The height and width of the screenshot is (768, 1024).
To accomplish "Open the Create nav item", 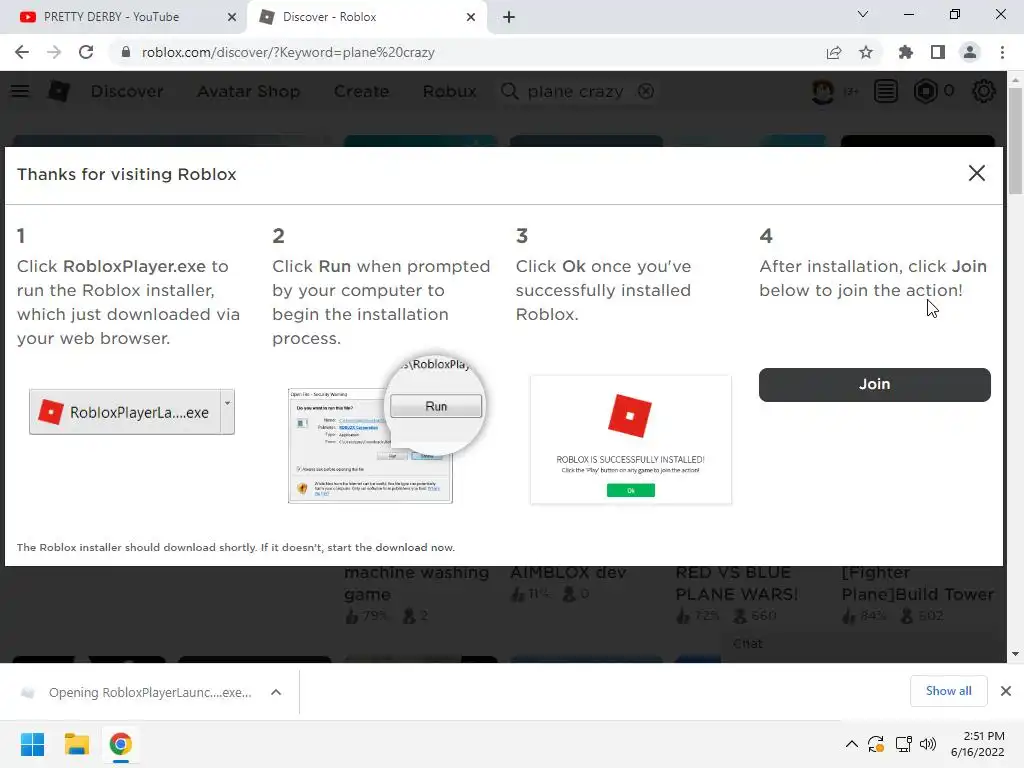I will 361,91.
